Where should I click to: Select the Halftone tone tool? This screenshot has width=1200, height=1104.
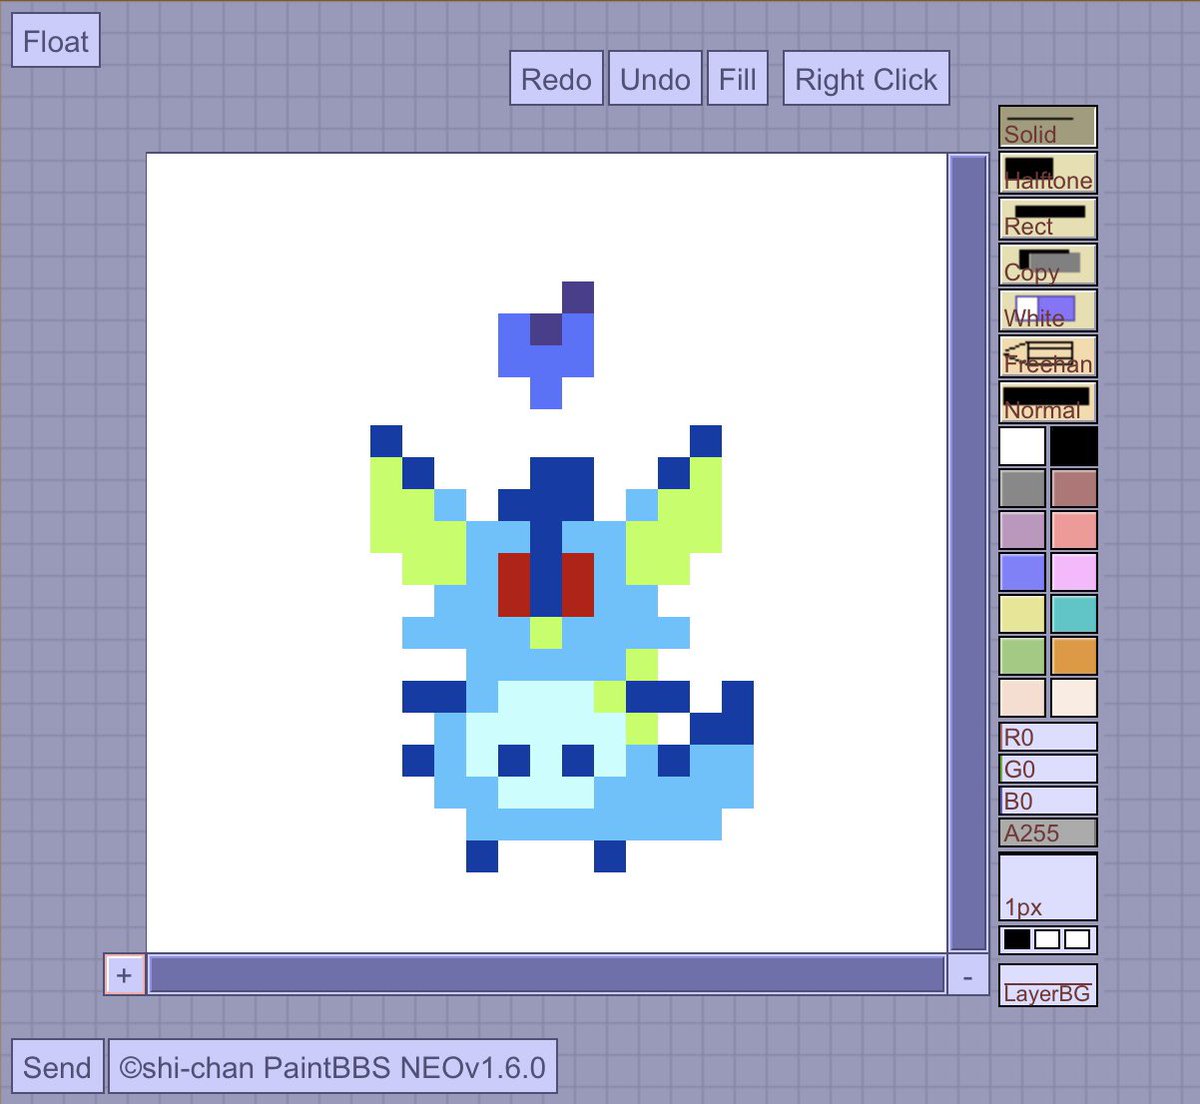tap(1047, 172)
